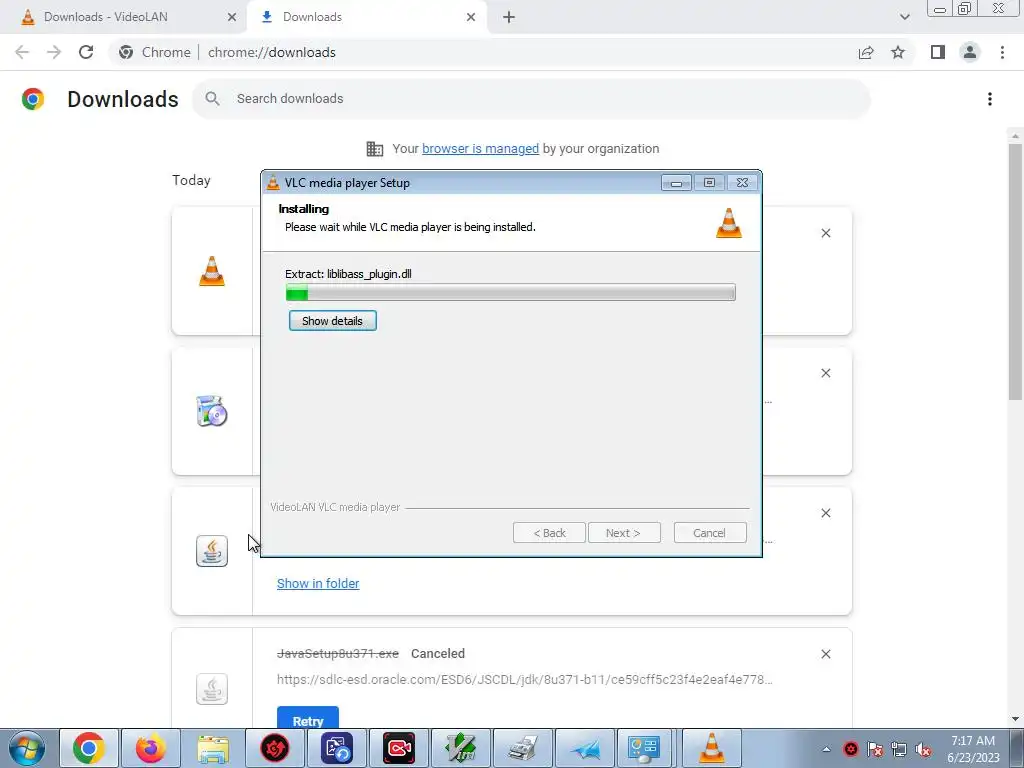The image size is (1024, 768).
Task: Retry the canceled JavaSetup8u371.exe download
Action: (x=308, y=718)
